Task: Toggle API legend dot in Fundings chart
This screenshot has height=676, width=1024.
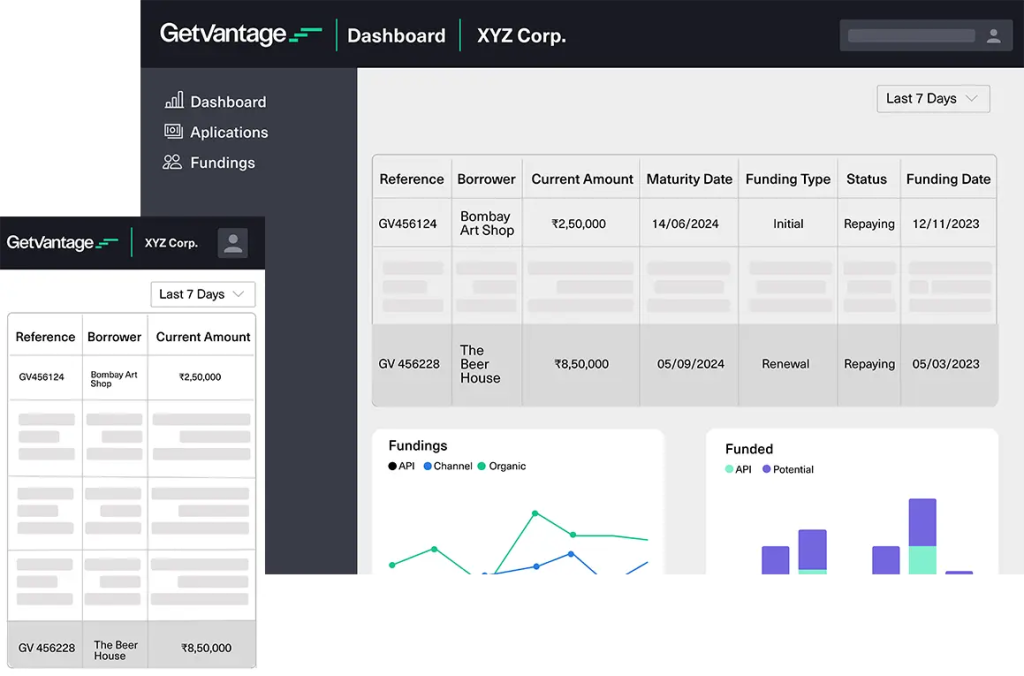Action: [392, 466]
